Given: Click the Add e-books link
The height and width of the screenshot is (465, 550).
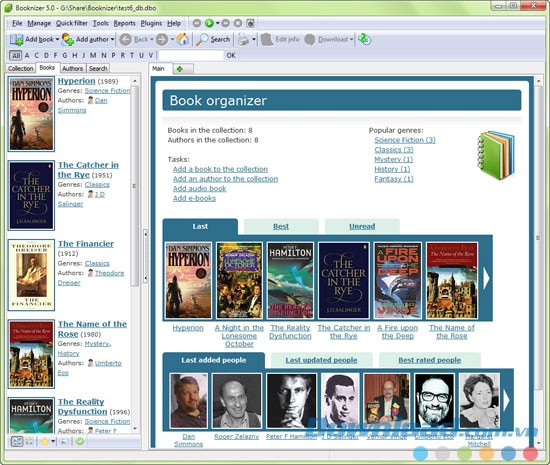Looking at the screenshot, I should [x=194, y=198].
